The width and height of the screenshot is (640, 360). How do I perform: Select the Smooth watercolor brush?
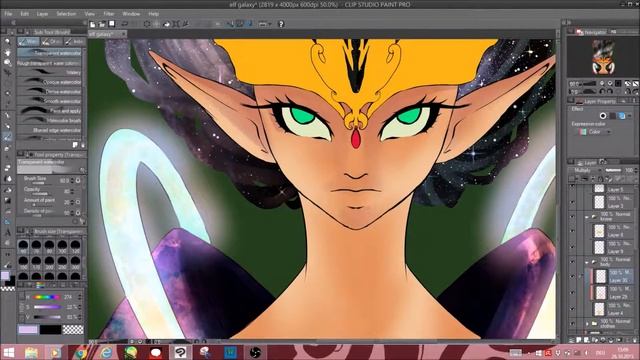click(49, 101)
